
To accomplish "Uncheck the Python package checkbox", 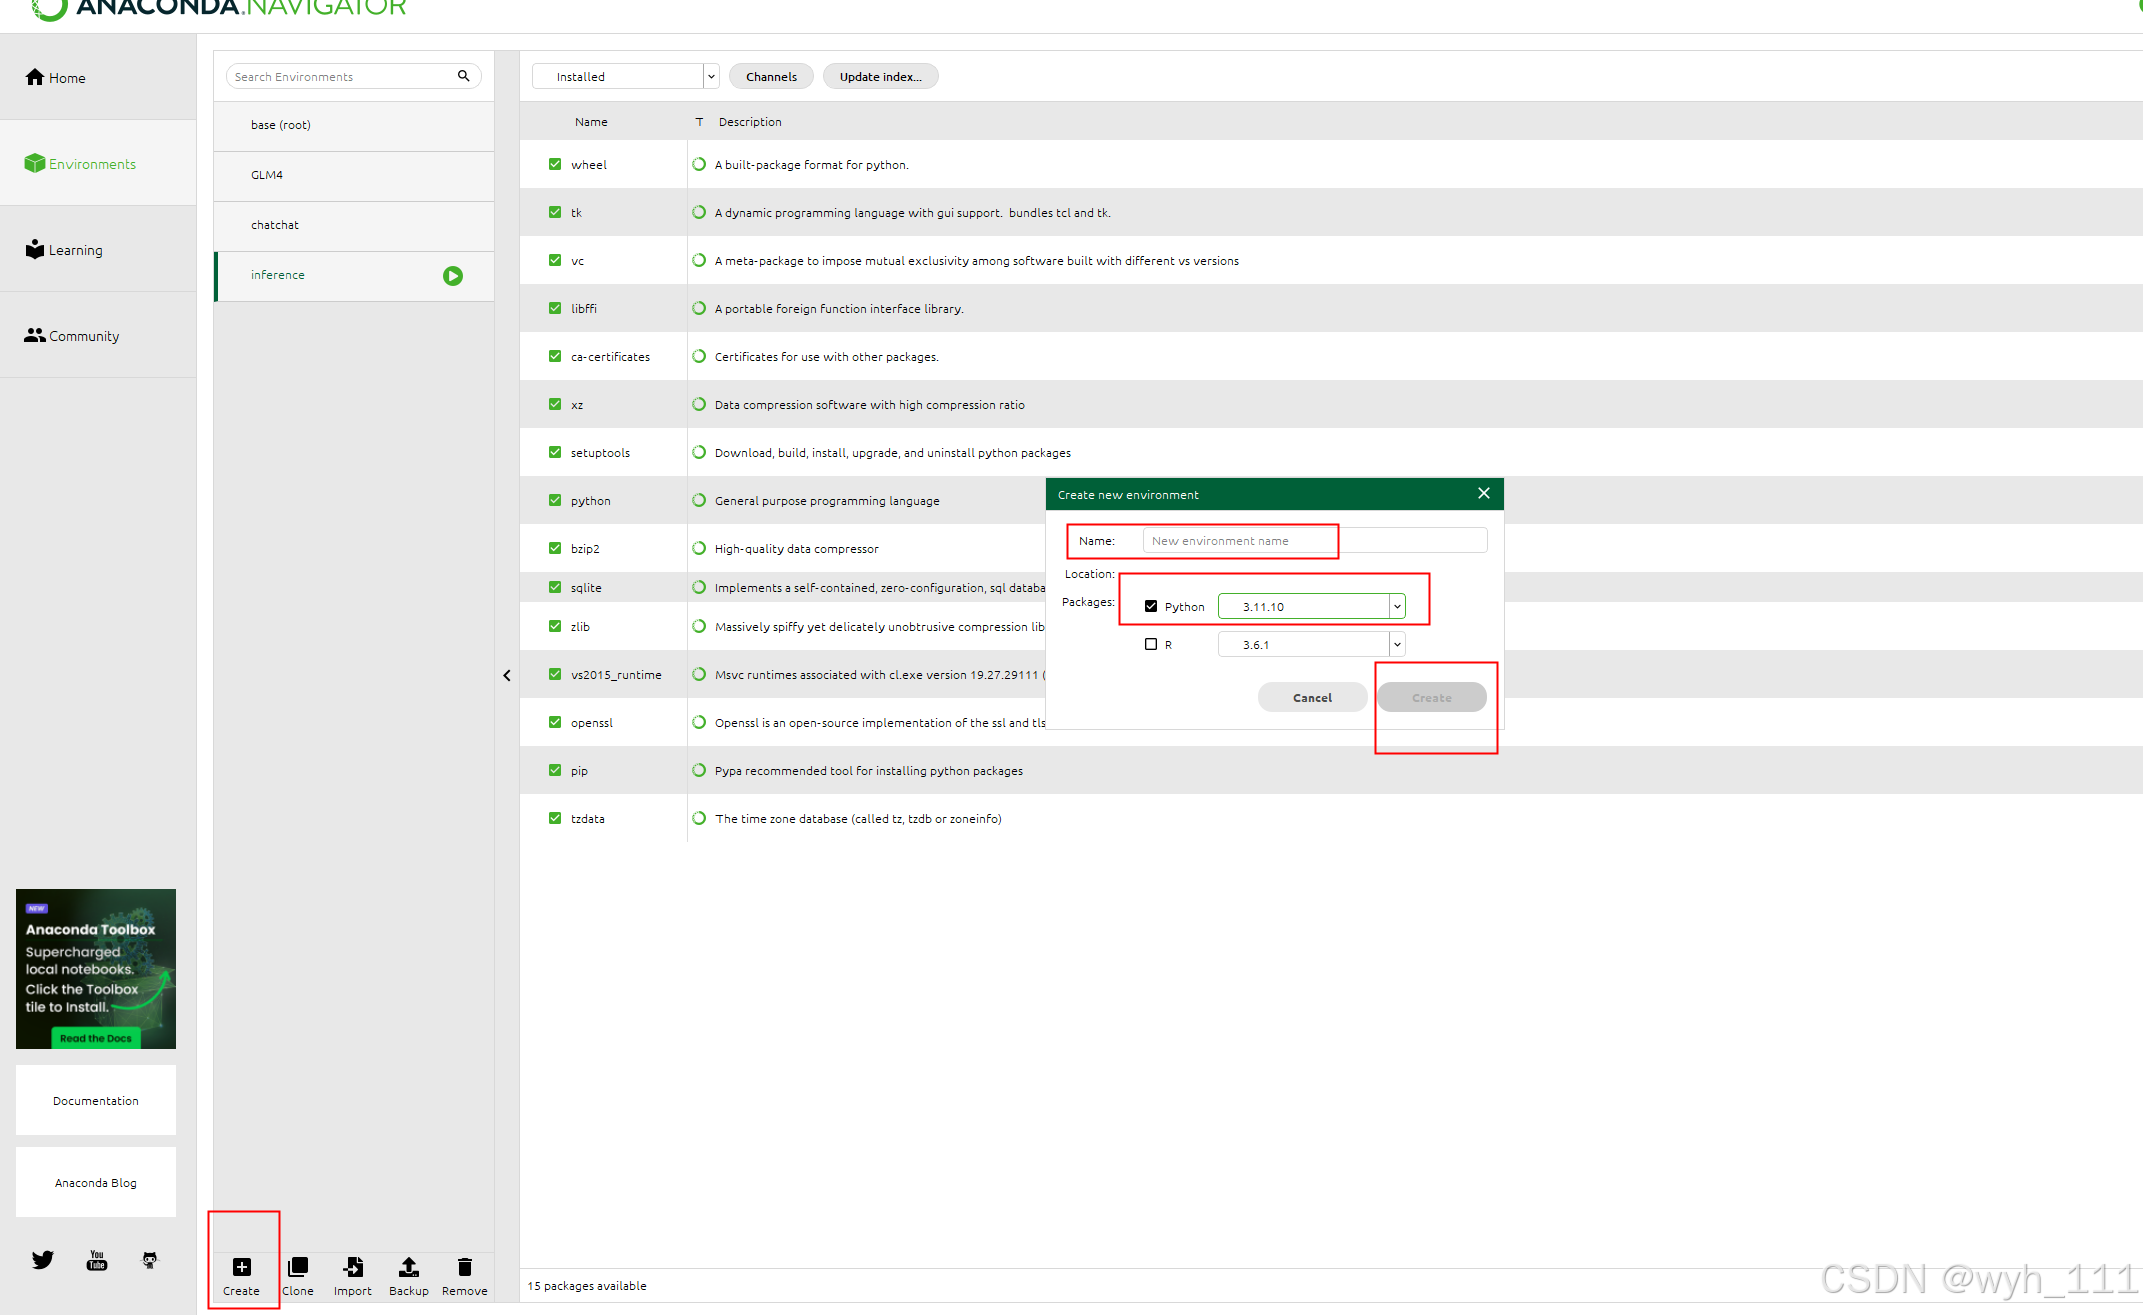I will (x=1151, y=606).
